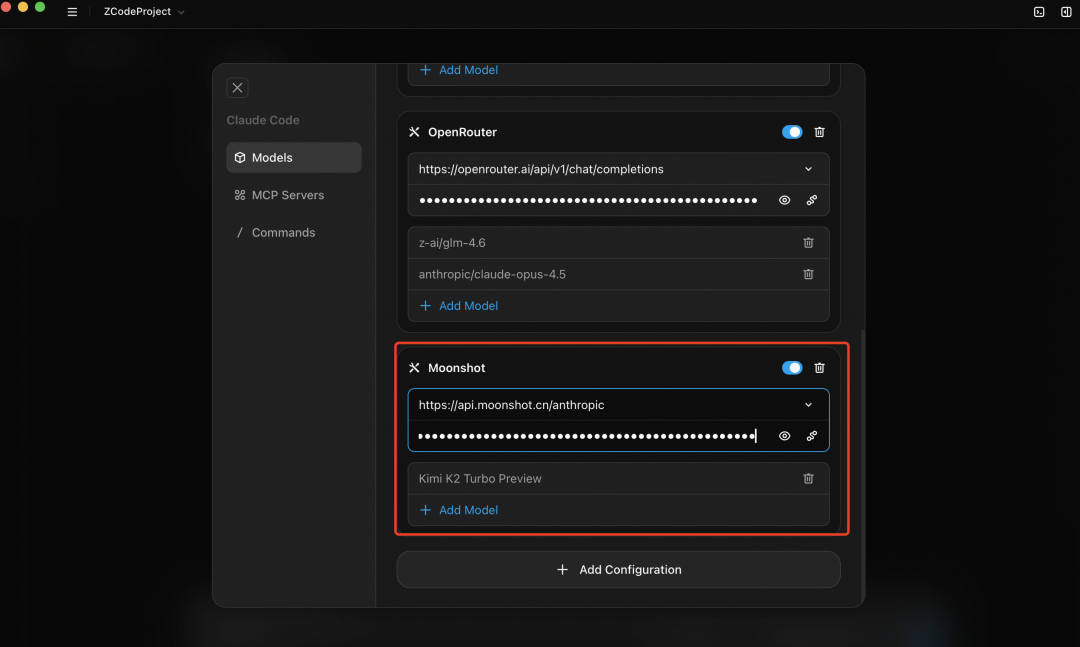Show the OpenRouter API key
Screen dimensions: 1080x647
tap(785, 201)
